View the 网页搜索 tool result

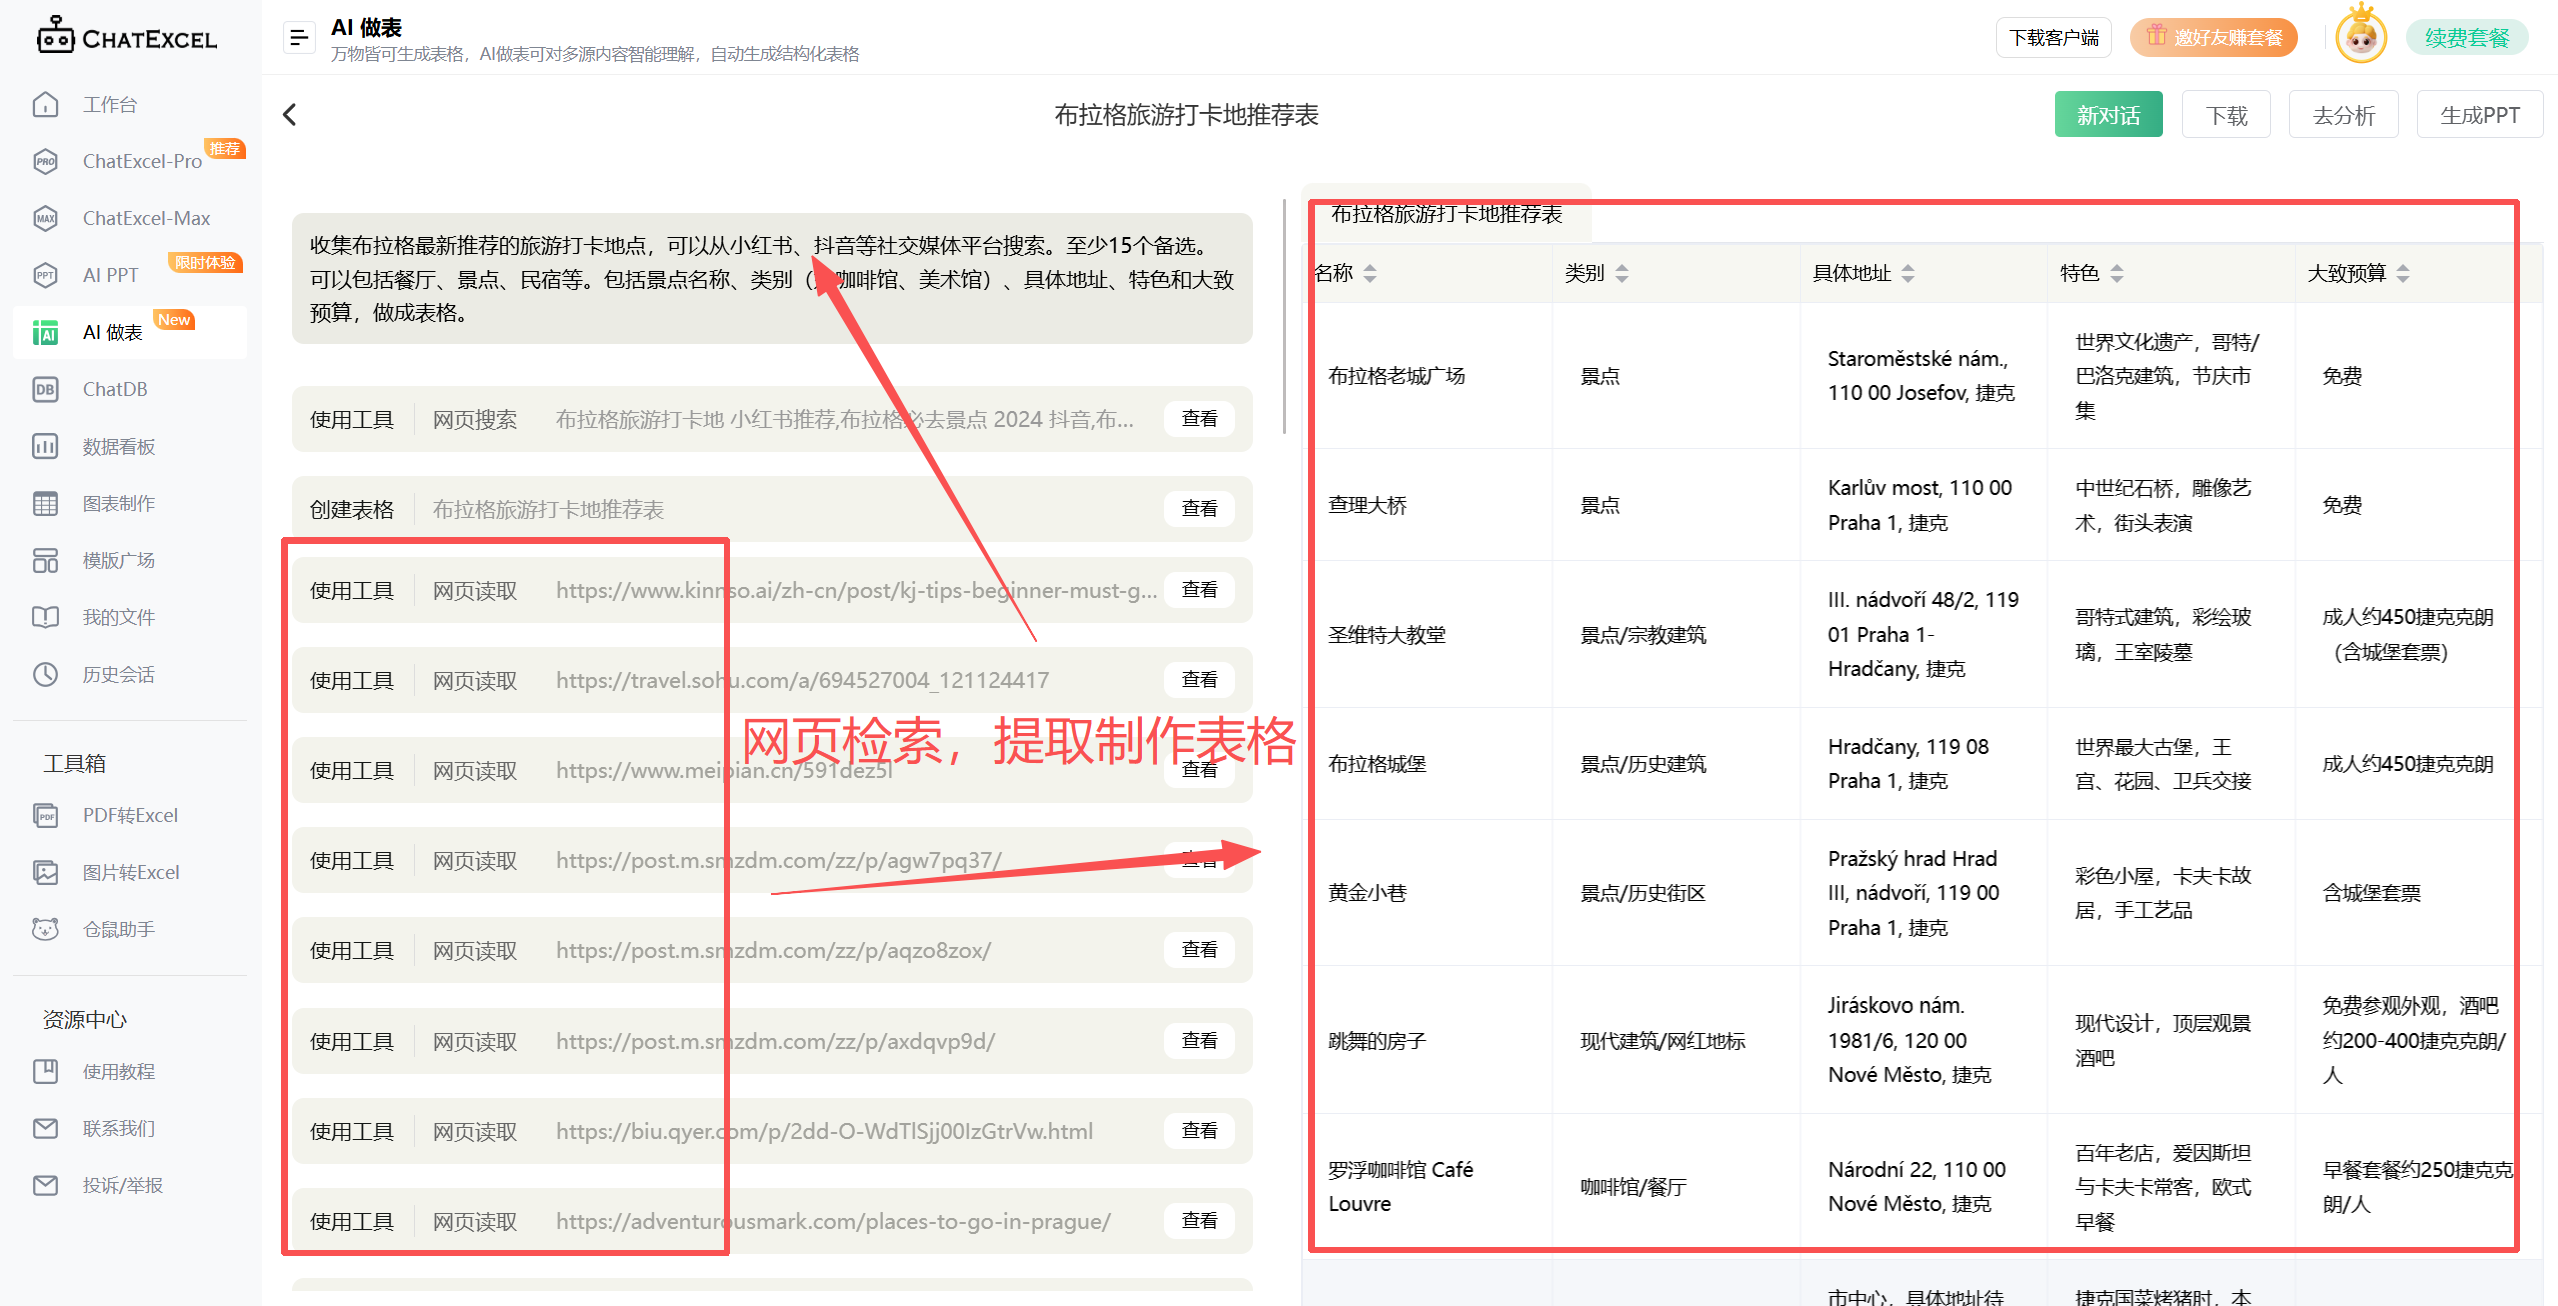click(x=1199, y=419)
